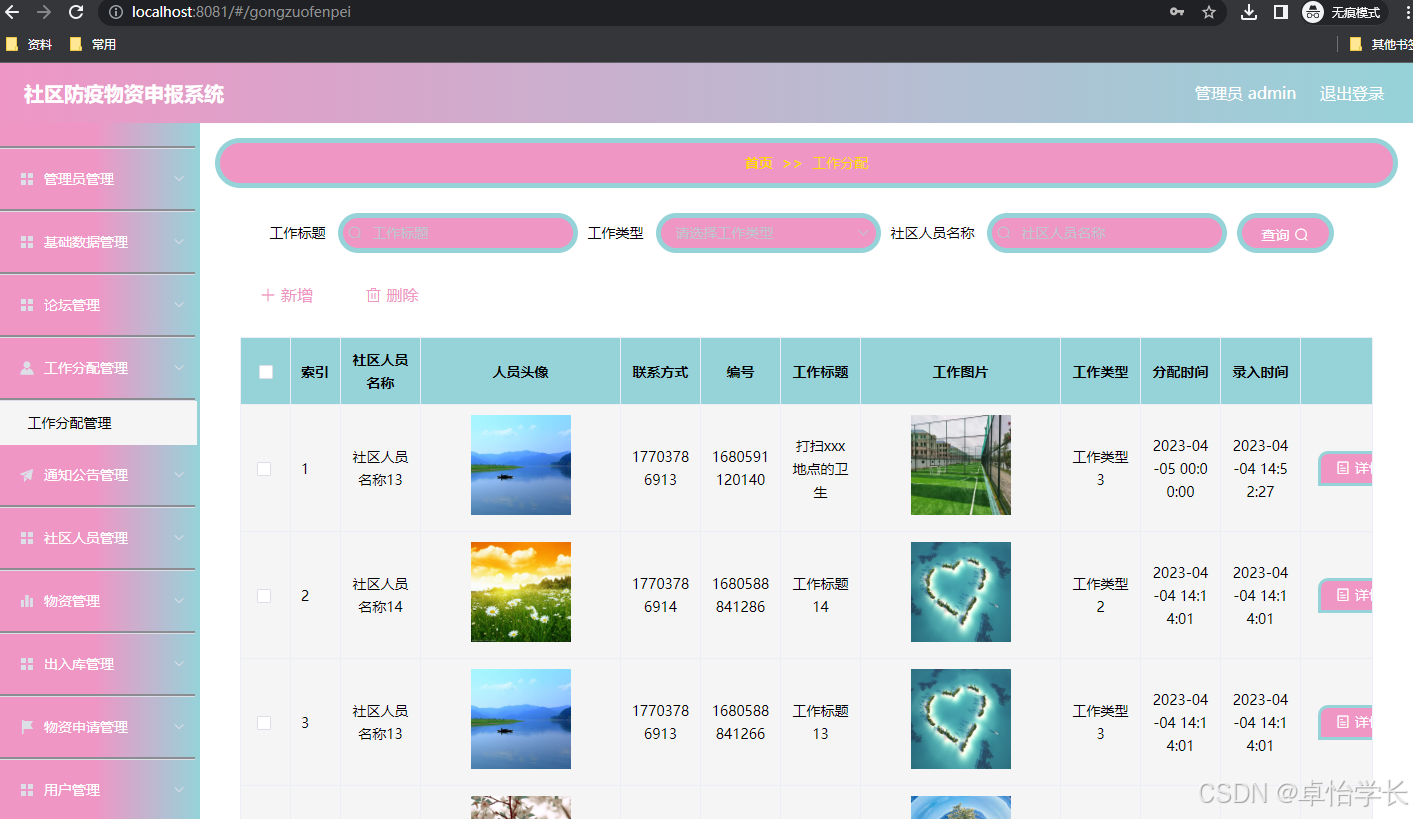Focus the 社区人员名称 input field
Viewport: 1413px width, 819px height.
1107,233
